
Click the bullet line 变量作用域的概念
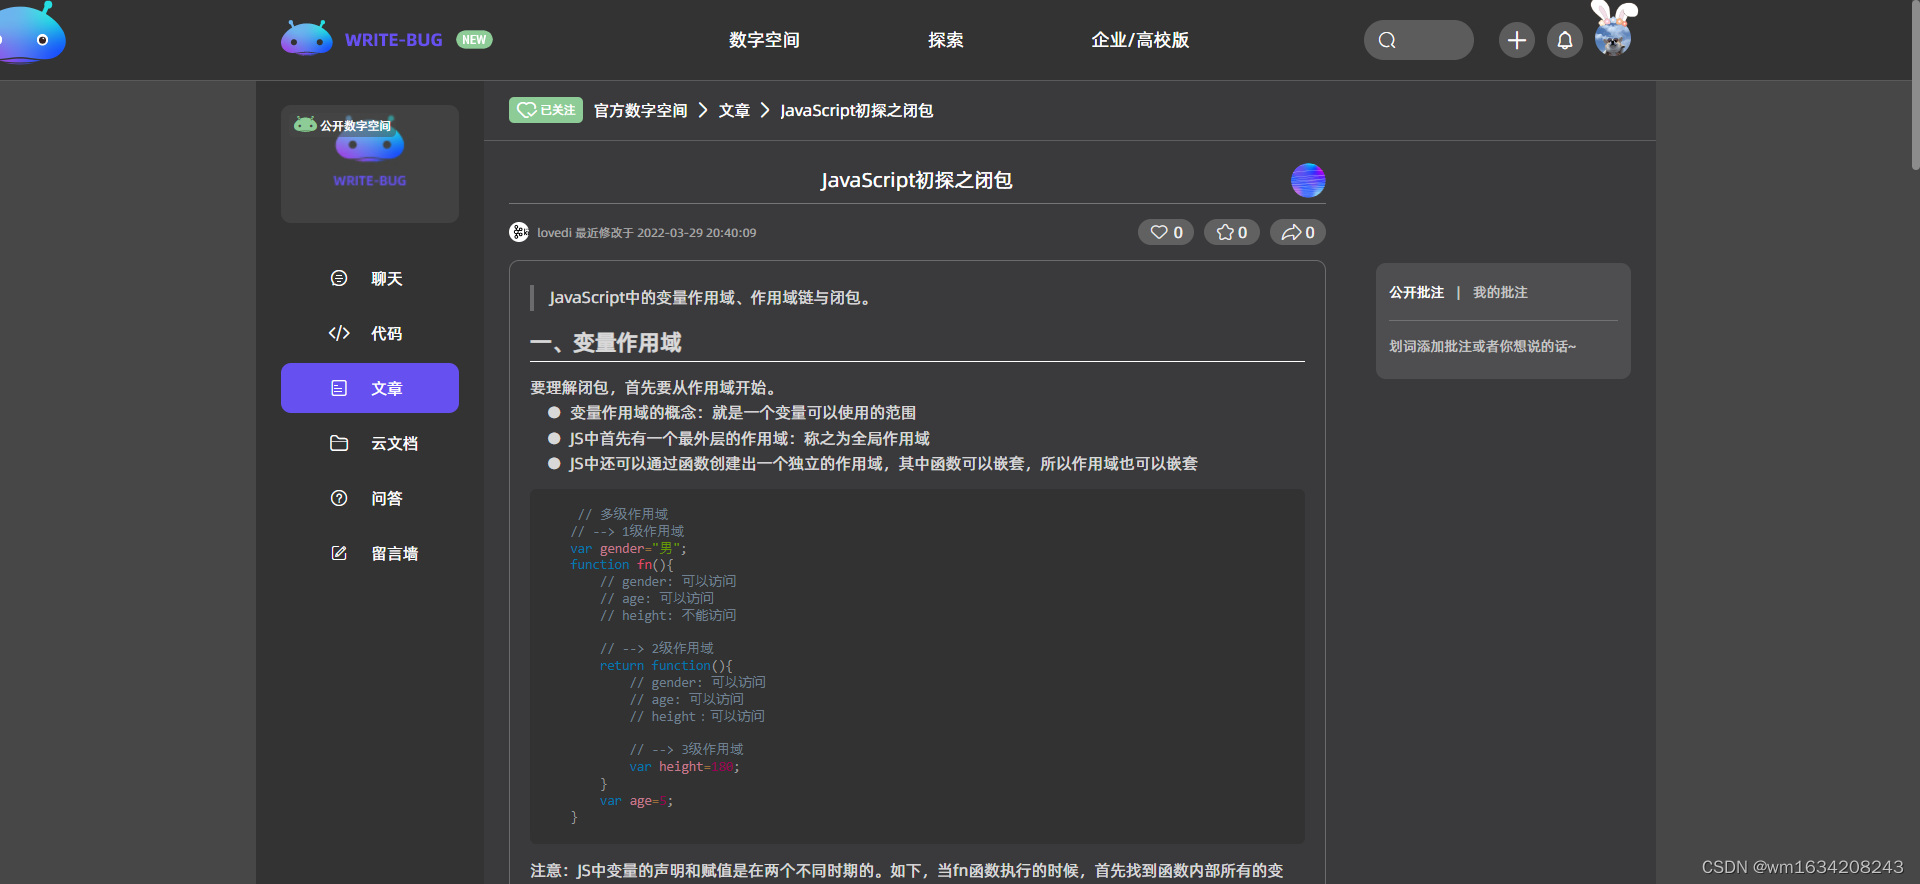click(743, 413)
